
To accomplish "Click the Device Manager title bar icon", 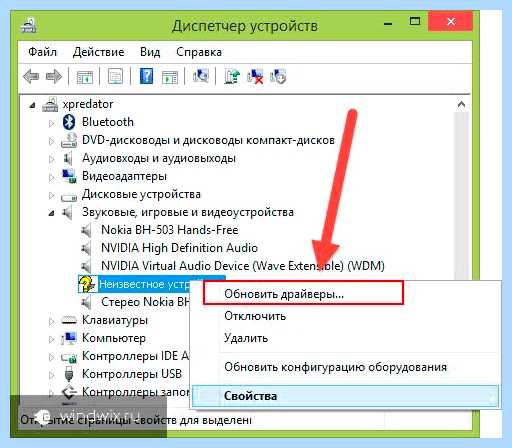I will click(29, 25).
